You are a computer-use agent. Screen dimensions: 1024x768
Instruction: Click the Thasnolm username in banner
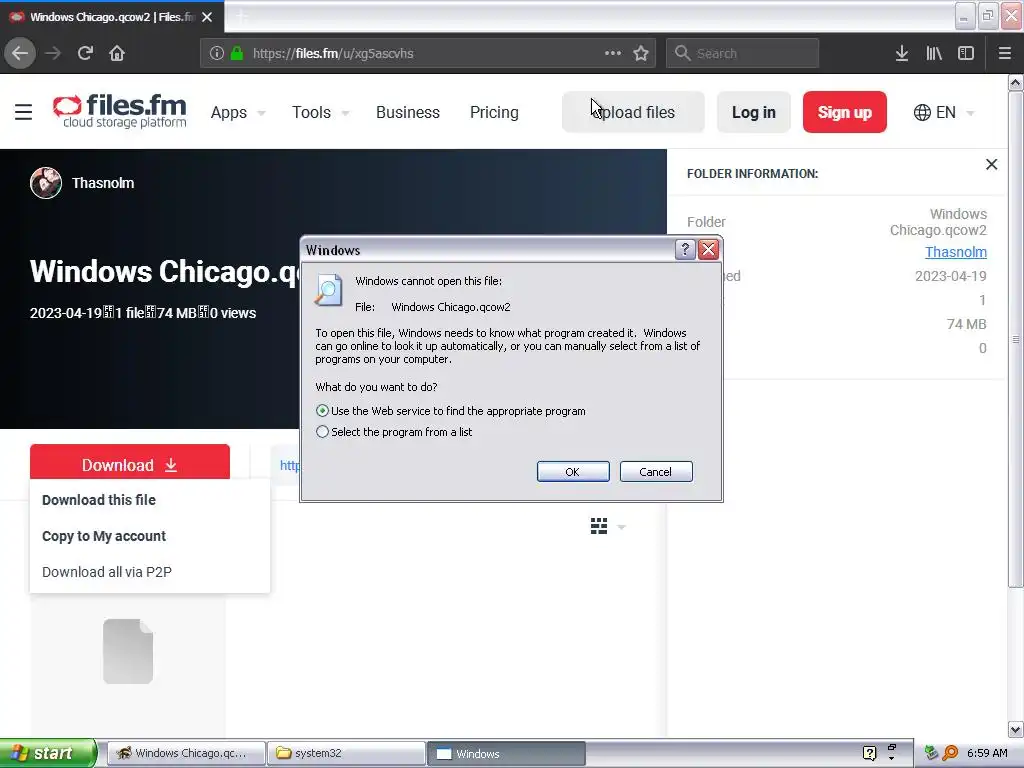[x=103, y=183]
